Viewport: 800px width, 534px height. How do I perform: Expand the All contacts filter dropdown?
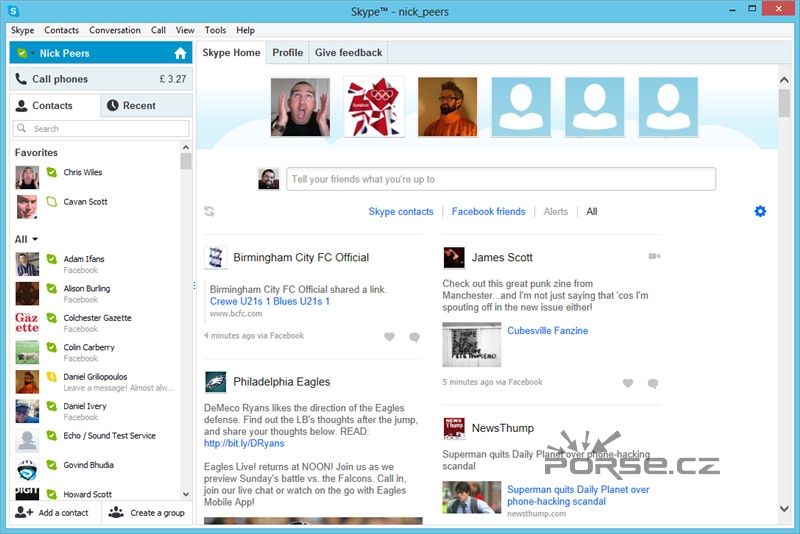click(x=27, y=239)
